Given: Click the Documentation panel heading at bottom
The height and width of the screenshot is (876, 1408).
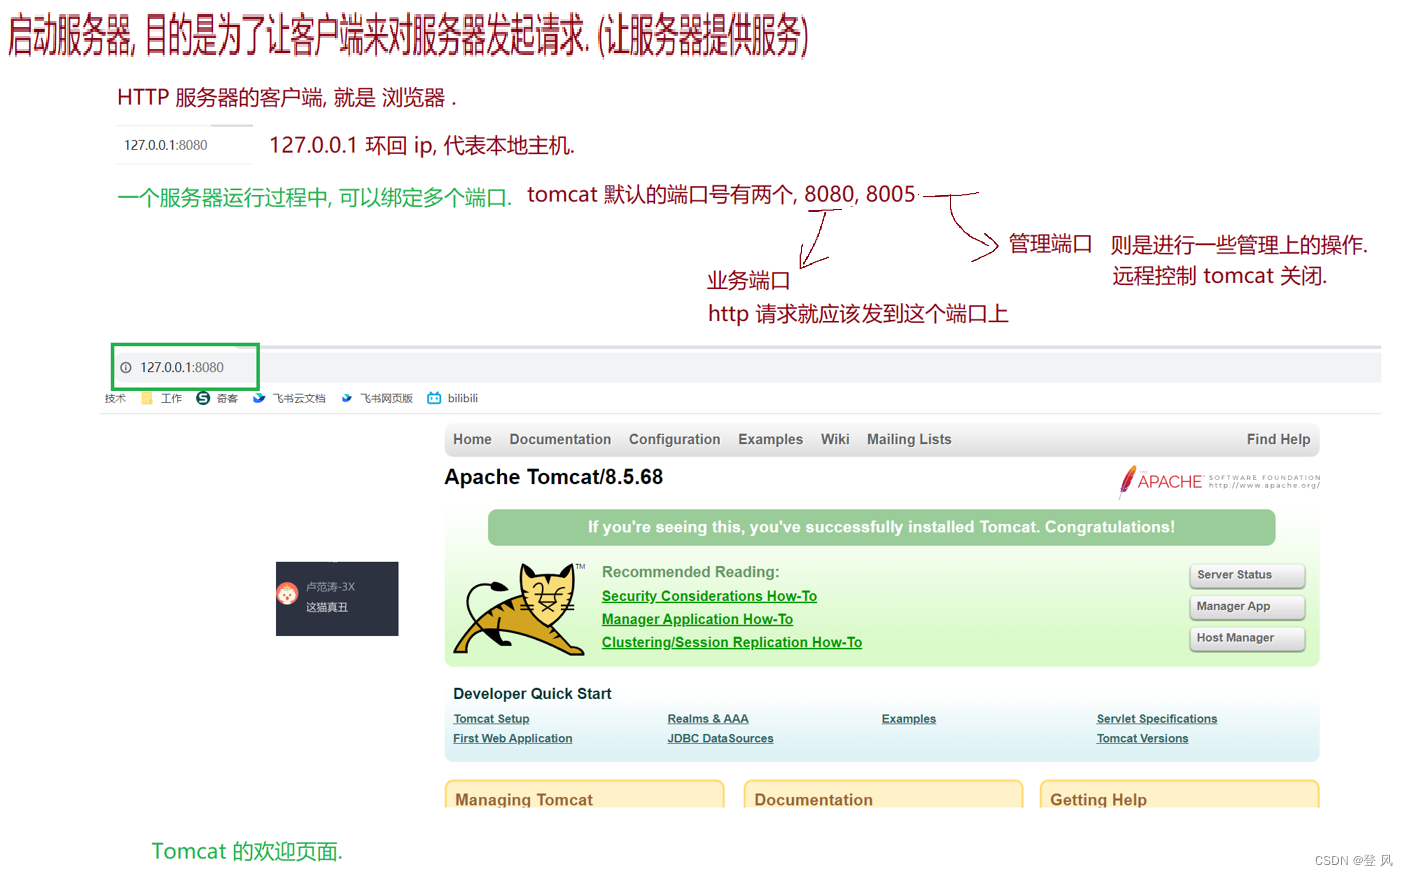Looking at the screenshot, I should pos(814,799).
